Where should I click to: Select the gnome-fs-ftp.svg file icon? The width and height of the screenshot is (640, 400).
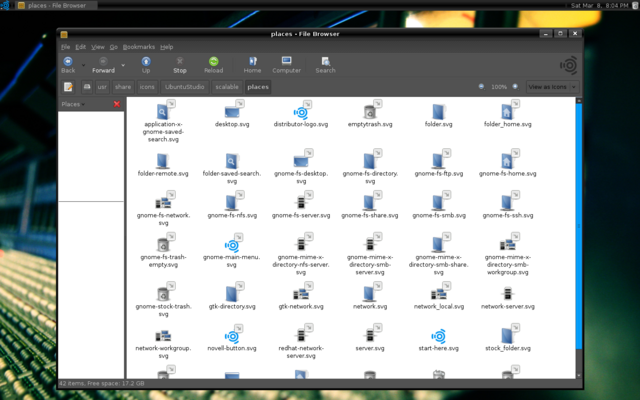tap(438, 160)
